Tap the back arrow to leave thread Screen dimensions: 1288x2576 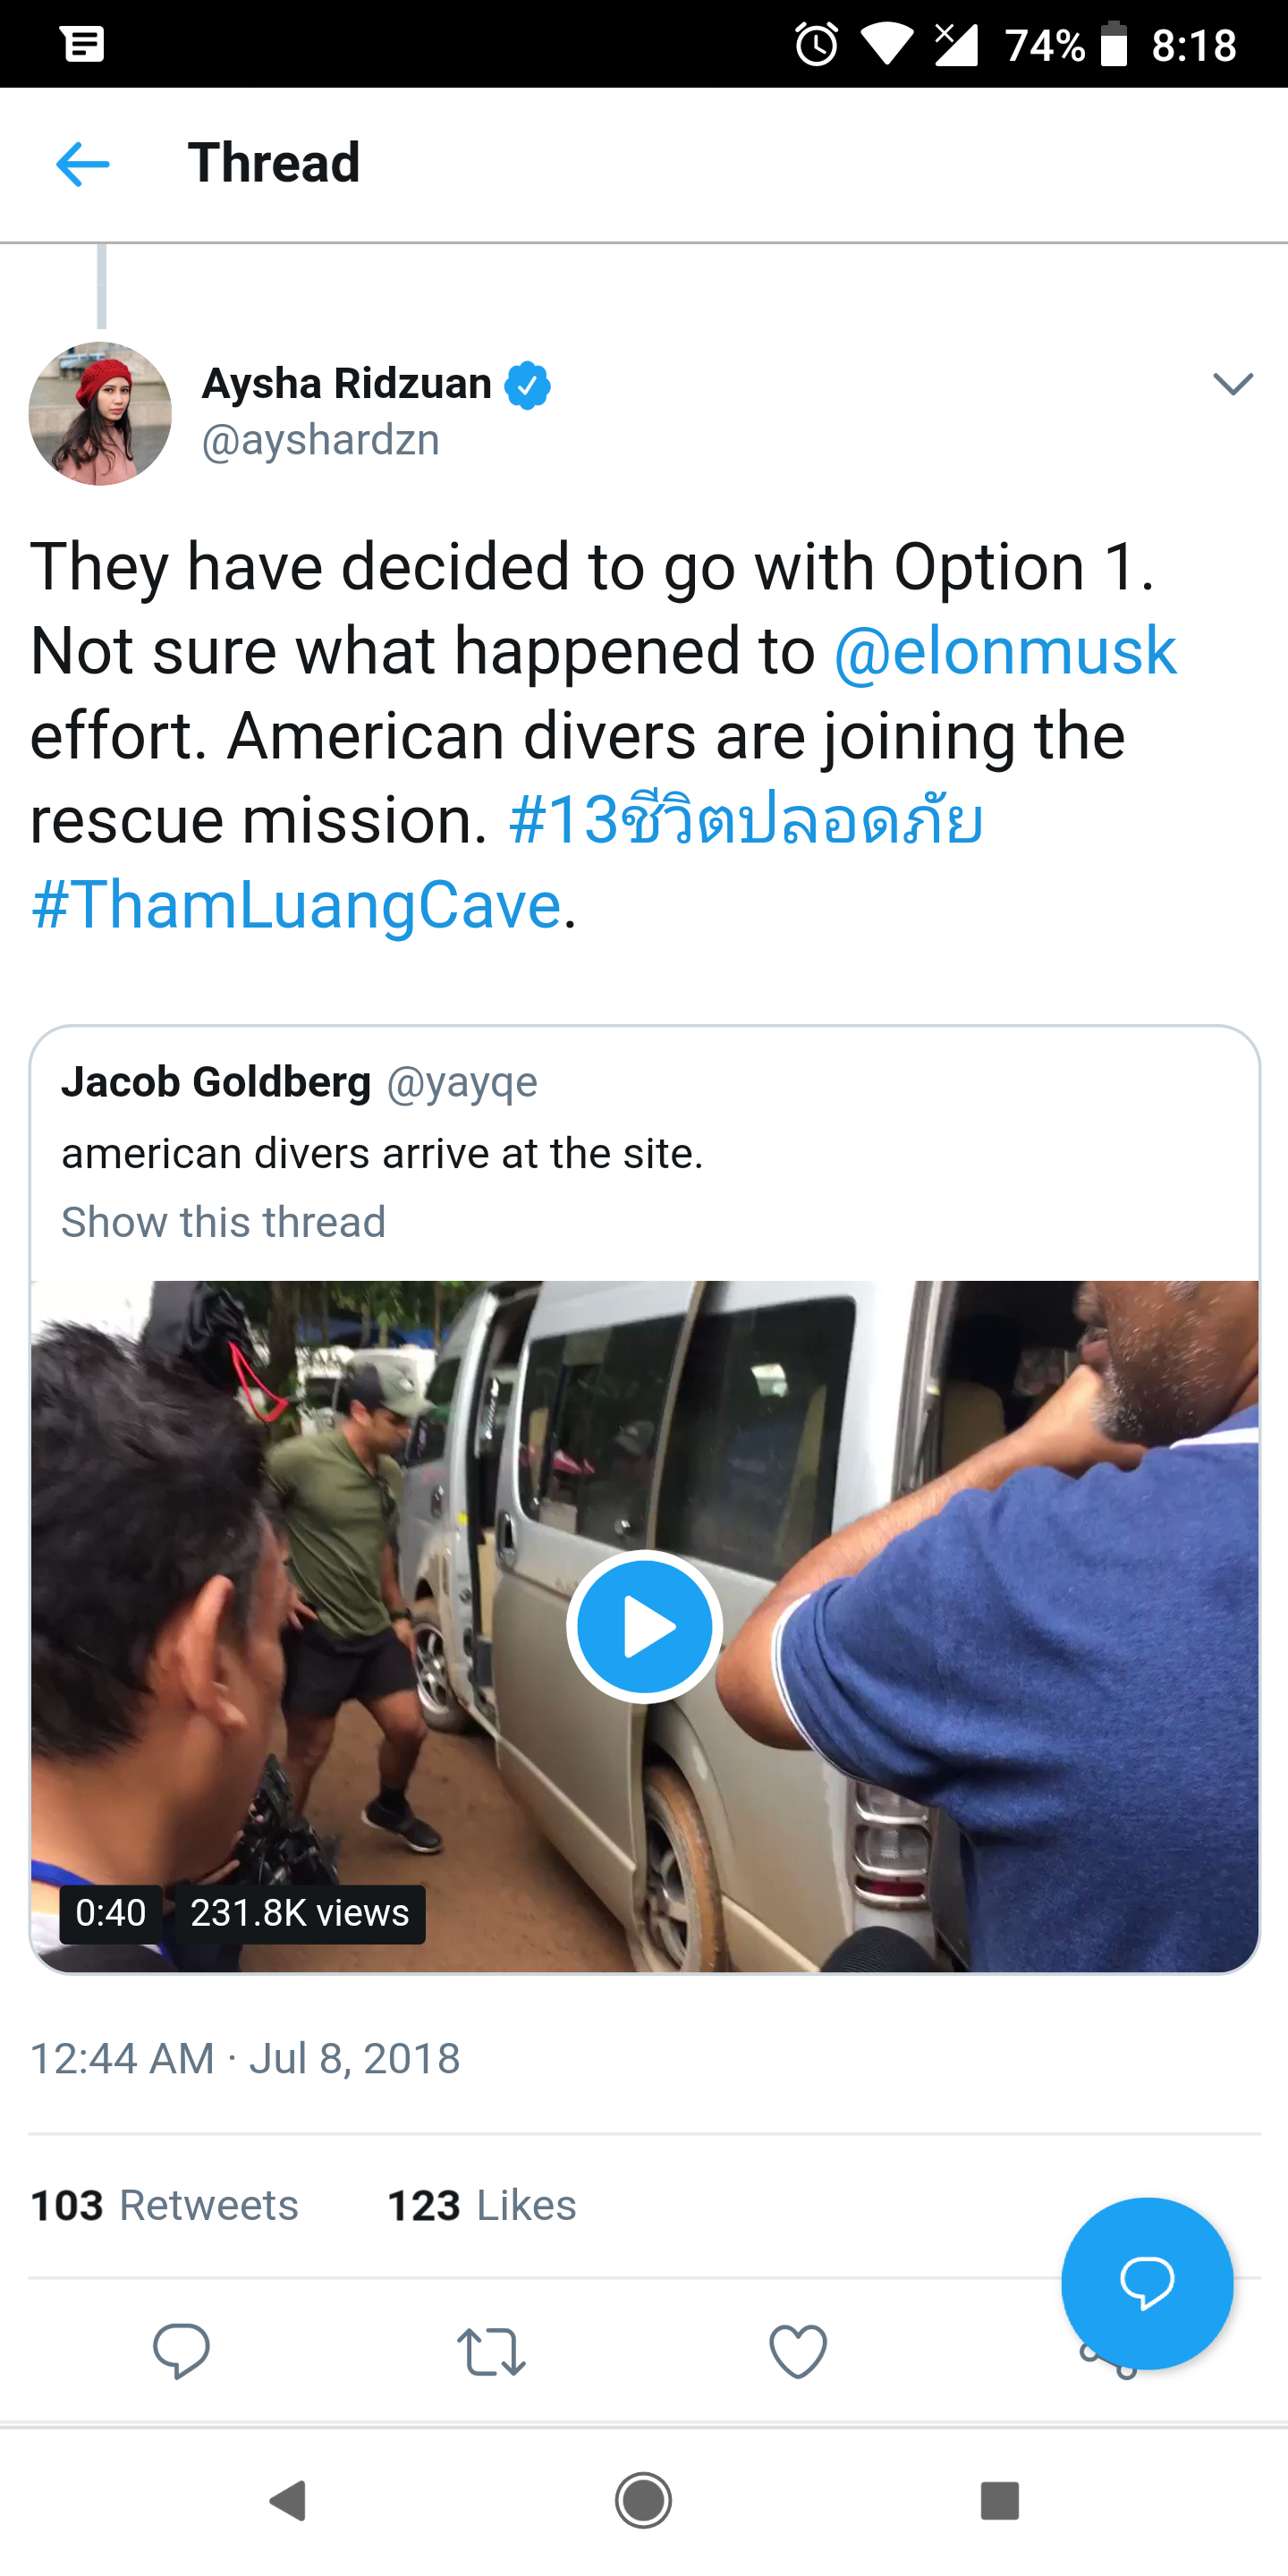pos(83,164)
